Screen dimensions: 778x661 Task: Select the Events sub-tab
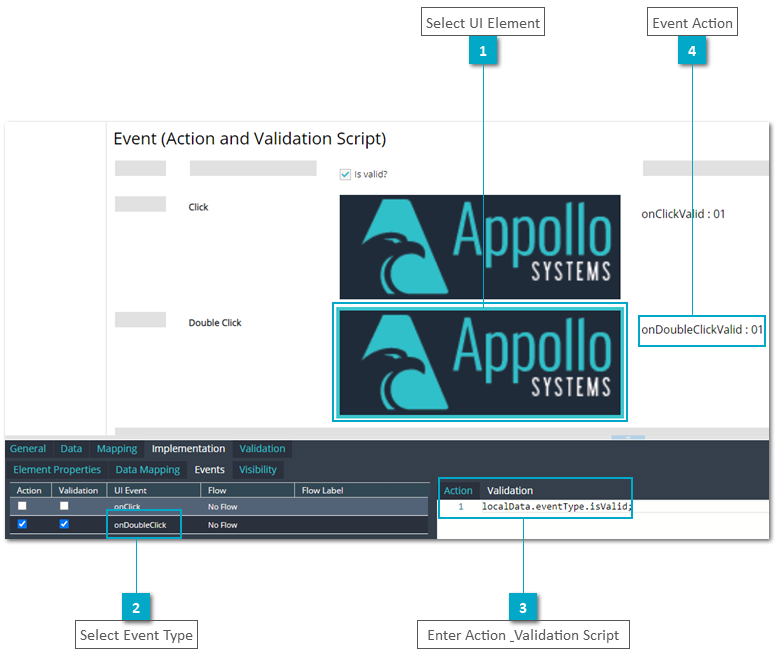[209, 469]
